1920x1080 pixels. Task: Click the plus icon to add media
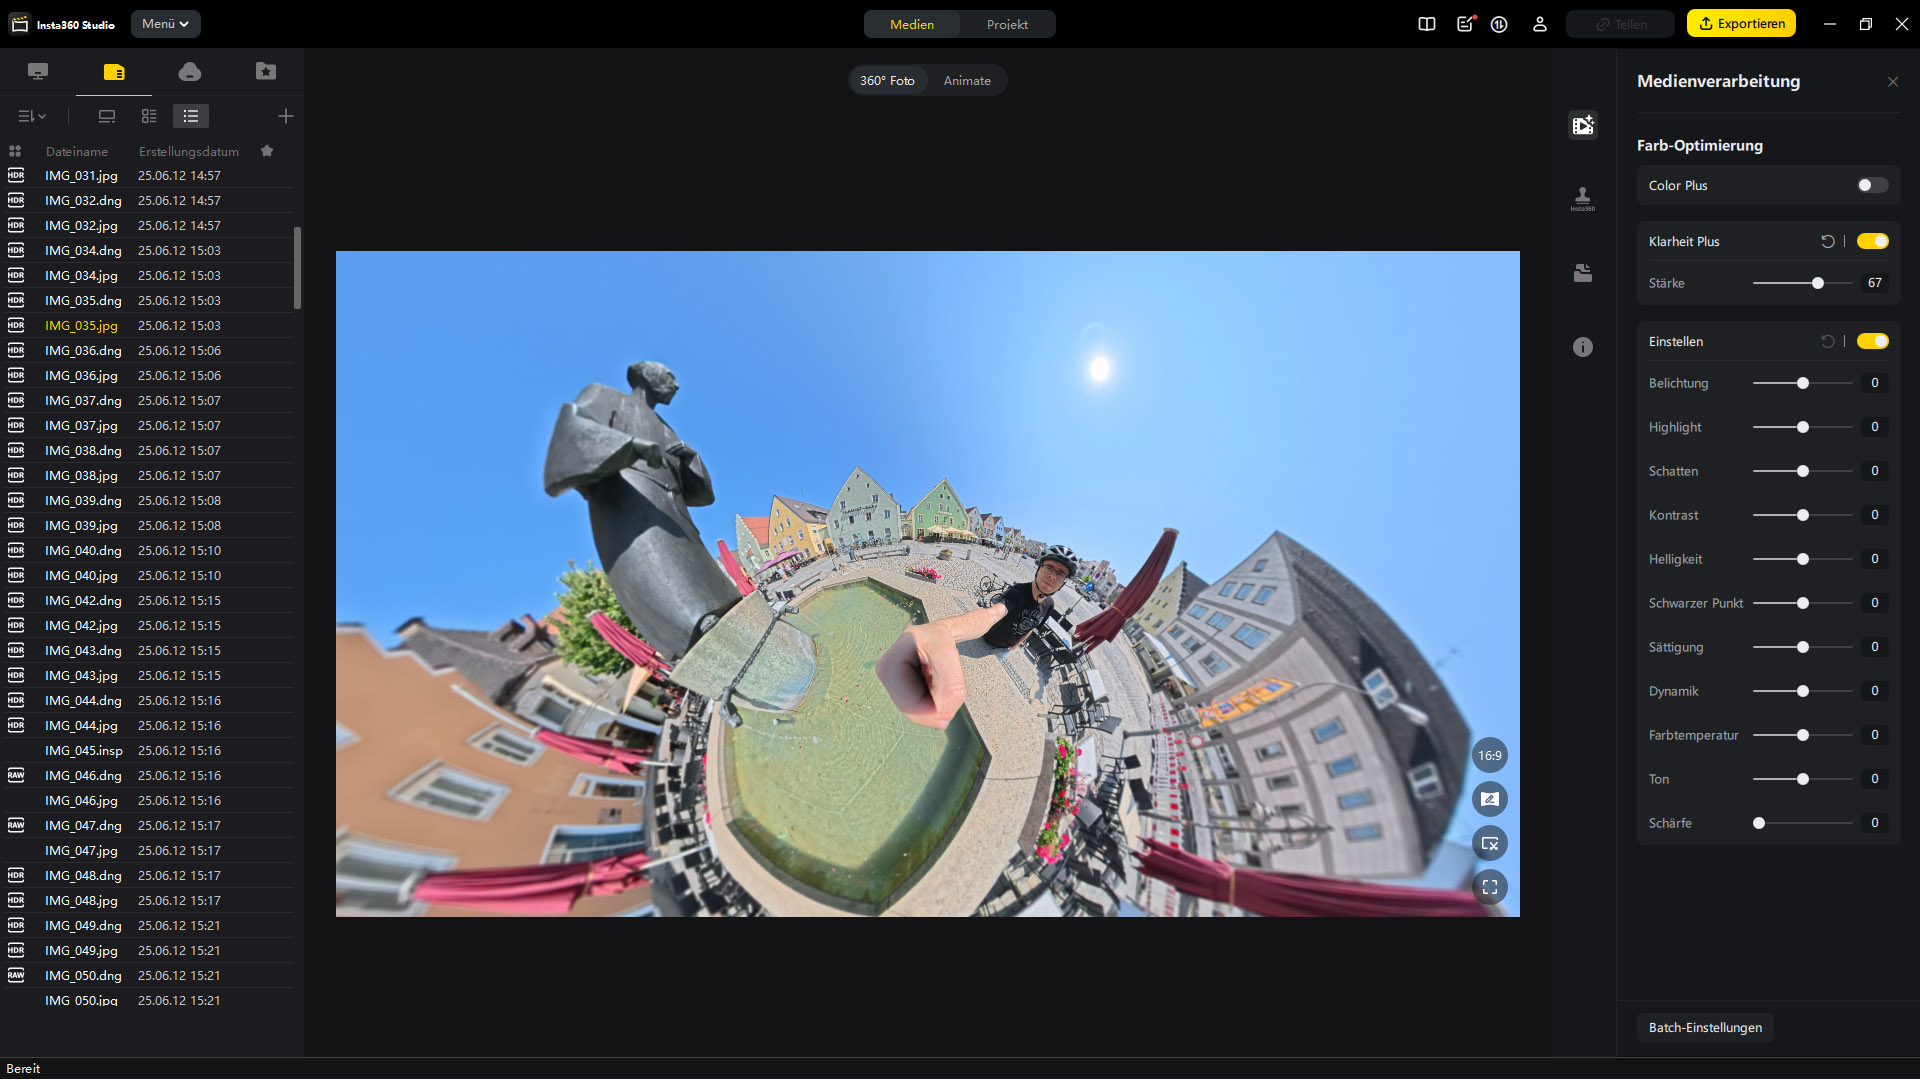pos(285,116)
